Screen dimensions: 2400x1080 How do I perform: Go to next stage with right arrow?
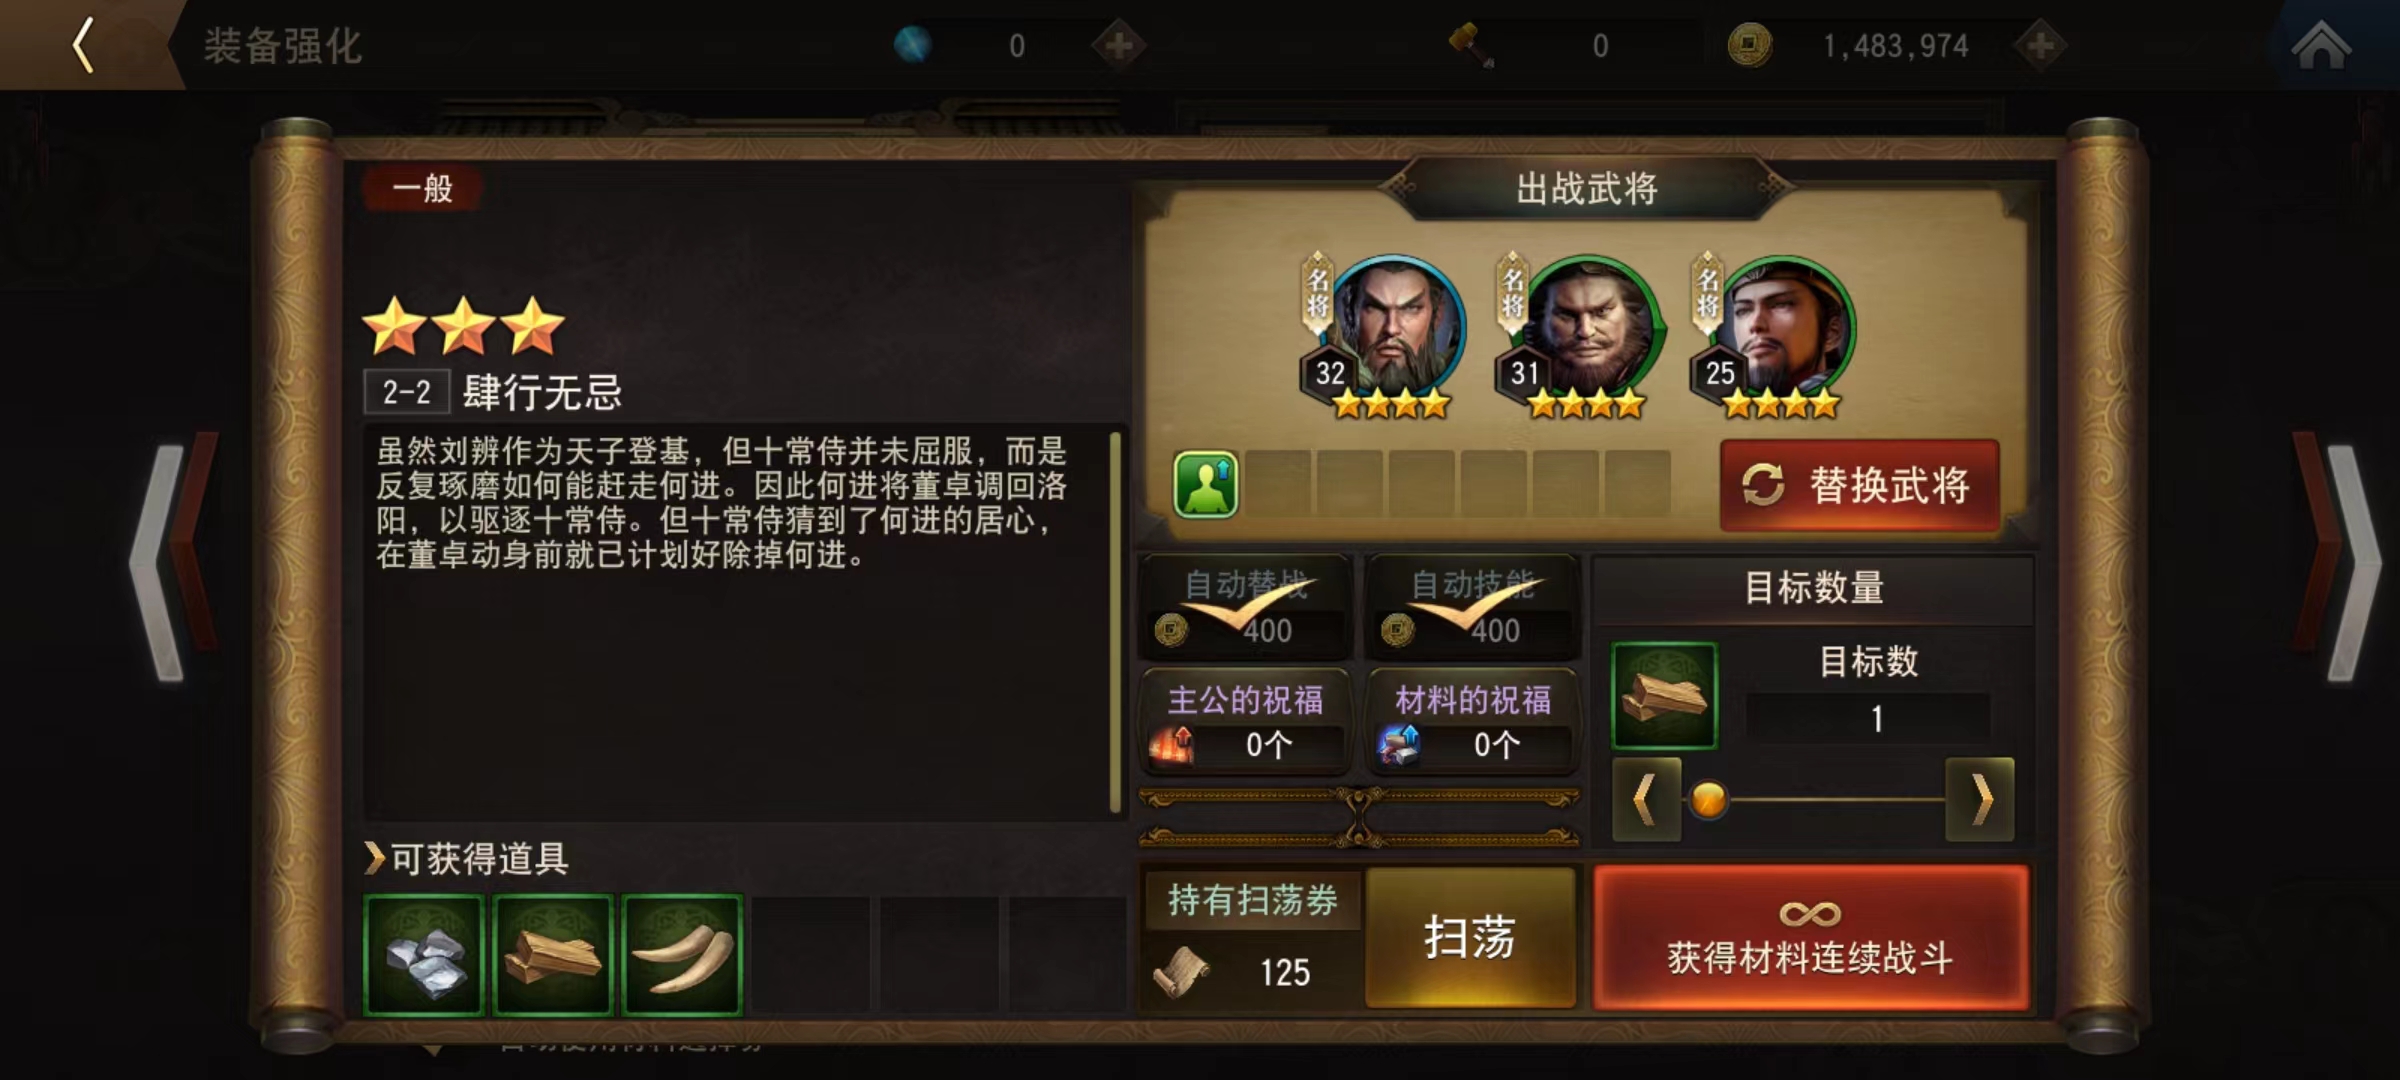[2338, 560]
